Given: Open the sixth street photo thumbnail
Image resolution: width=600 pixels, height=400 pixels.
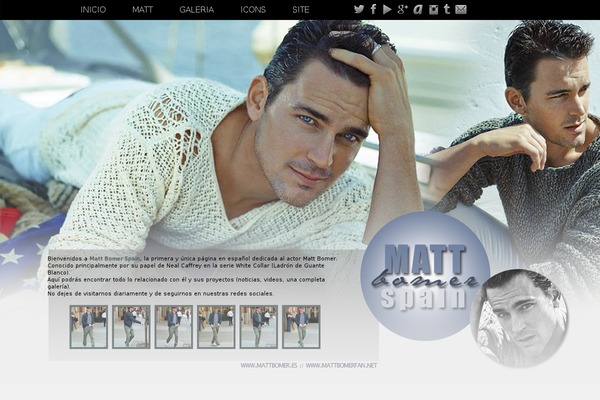Looking at the screenshot, I should (x=301, y=327).
